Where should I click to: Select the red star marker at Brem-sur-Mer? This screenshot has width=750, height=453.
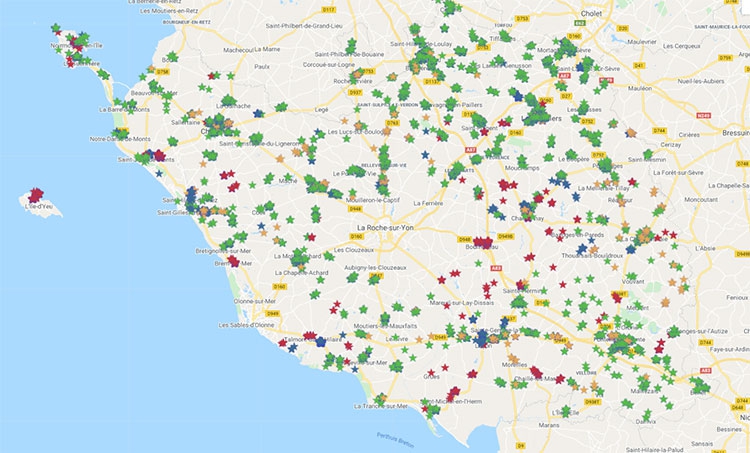[x=233, y=261]
